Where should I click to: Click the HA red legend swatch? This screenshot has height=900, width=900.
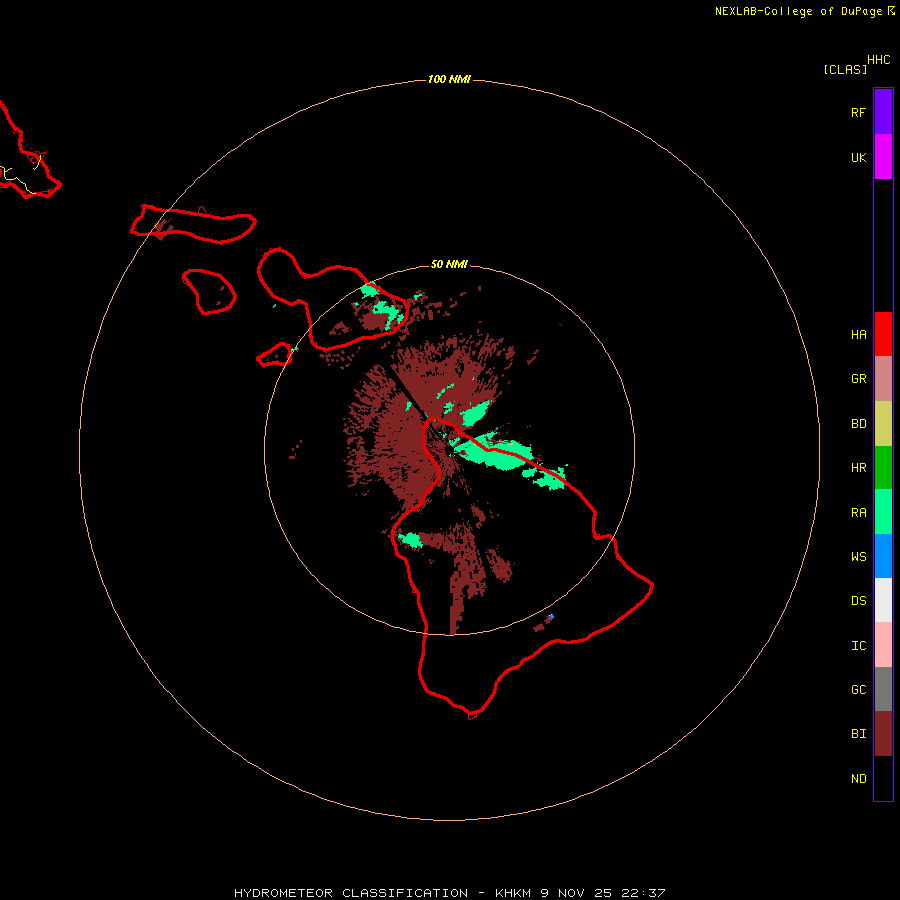coord(883,334)
